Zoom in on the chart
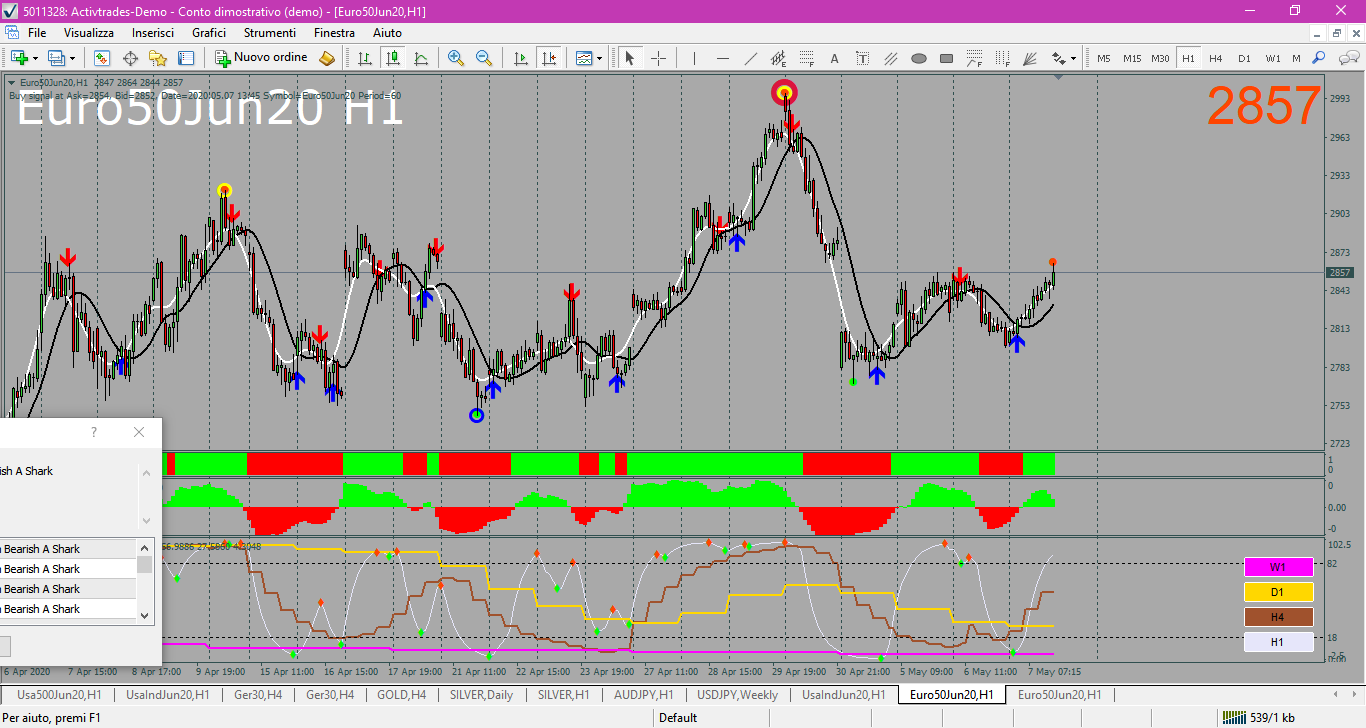 point(456,58)
